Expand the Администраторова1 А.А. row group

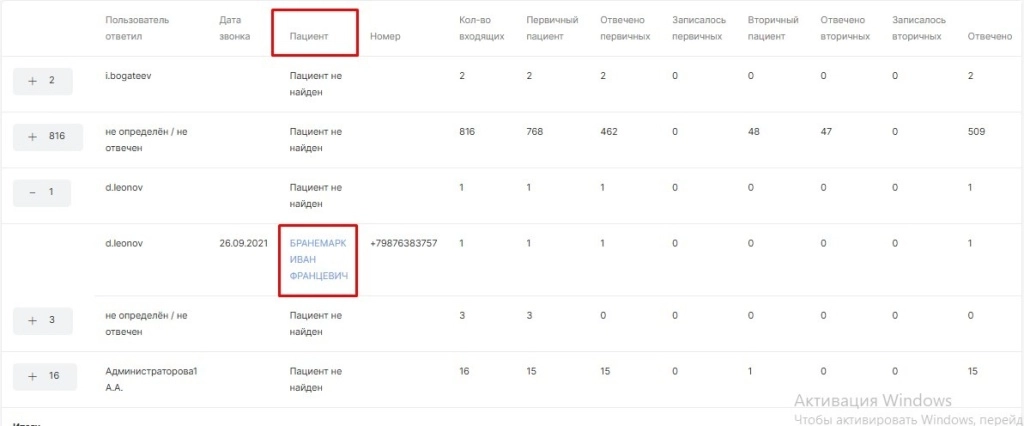tap(42, 376)
